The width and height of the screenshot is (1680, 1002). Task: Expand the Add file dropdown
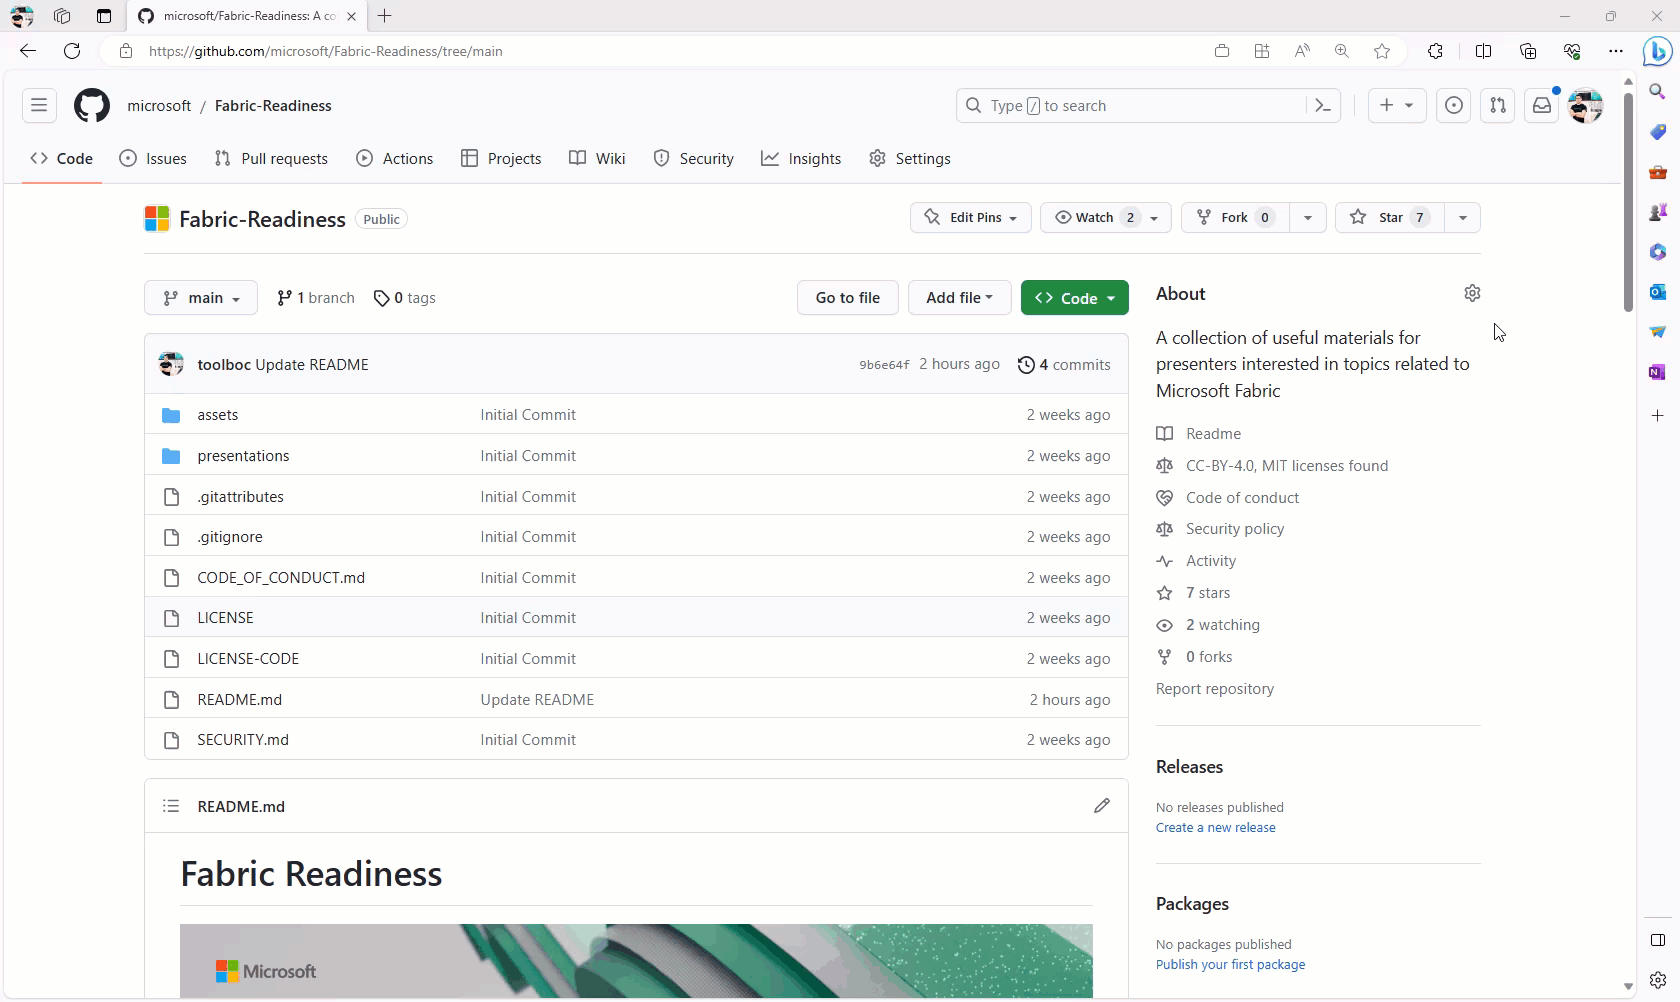click(x=958, y=297)
